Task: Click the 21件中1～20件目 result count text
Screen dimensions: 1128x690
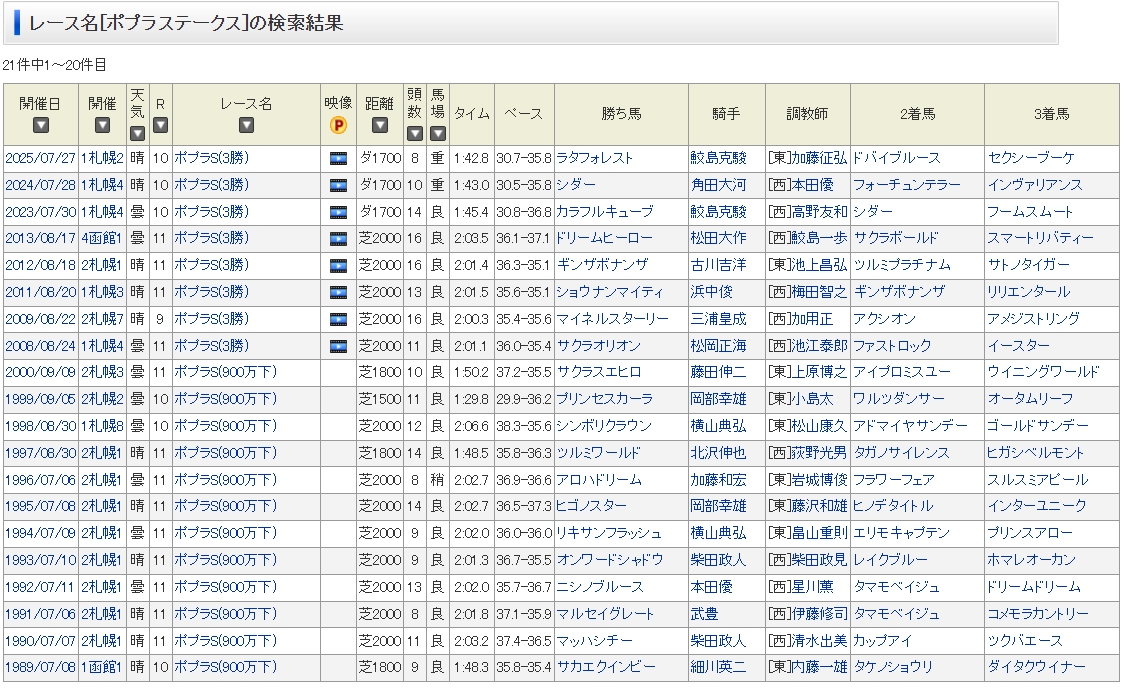Action: coord(55,65)
